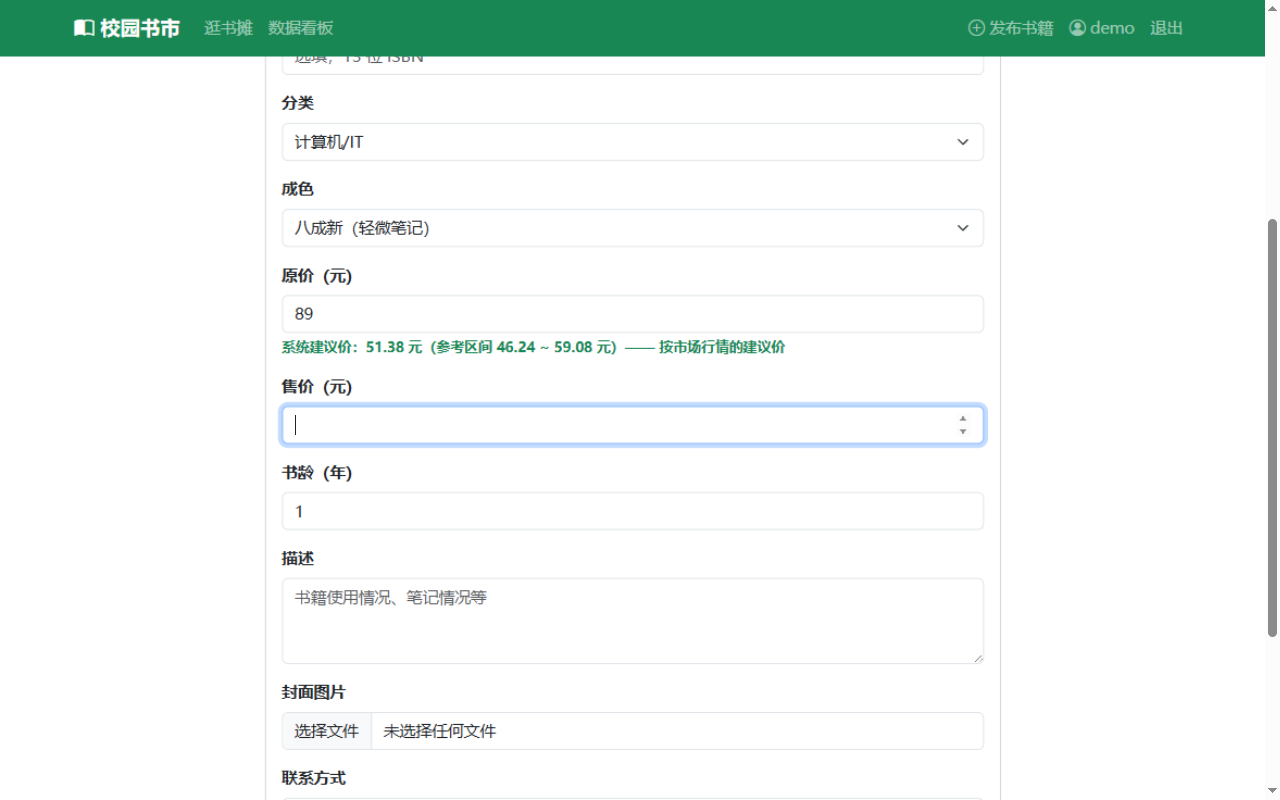Log out via 退出 link
Image resolution: width=1280 pixels, height=800 pixels.
(1166, 28)
